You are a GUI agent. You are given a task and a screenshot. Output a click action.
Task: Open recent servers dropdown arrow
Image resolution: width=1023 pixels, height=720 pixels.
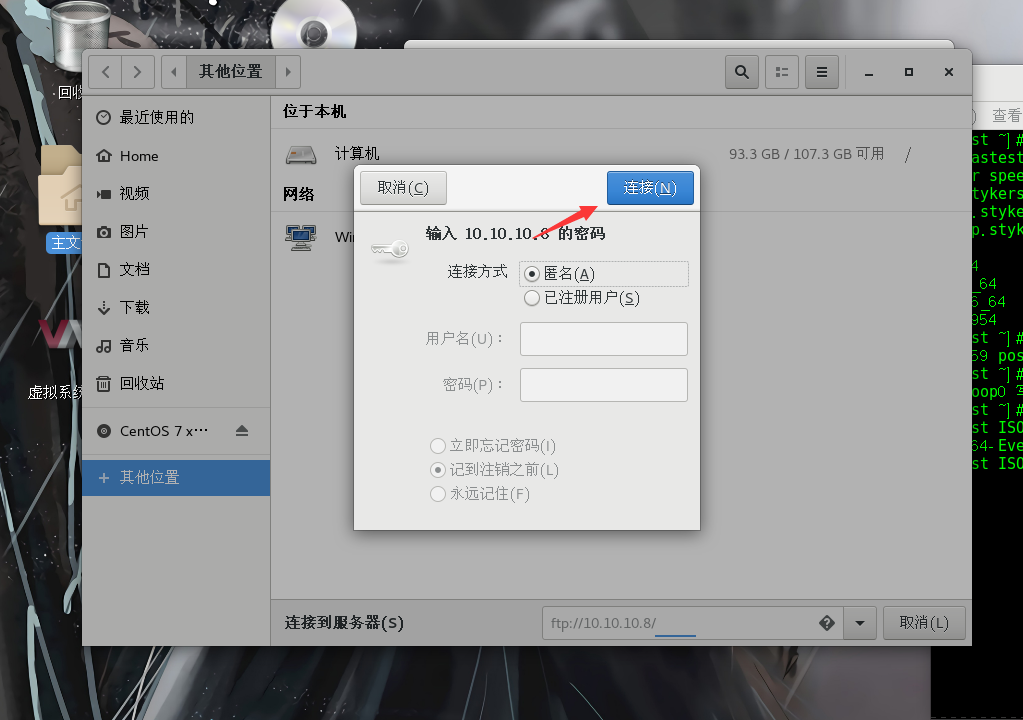point(860,623)
